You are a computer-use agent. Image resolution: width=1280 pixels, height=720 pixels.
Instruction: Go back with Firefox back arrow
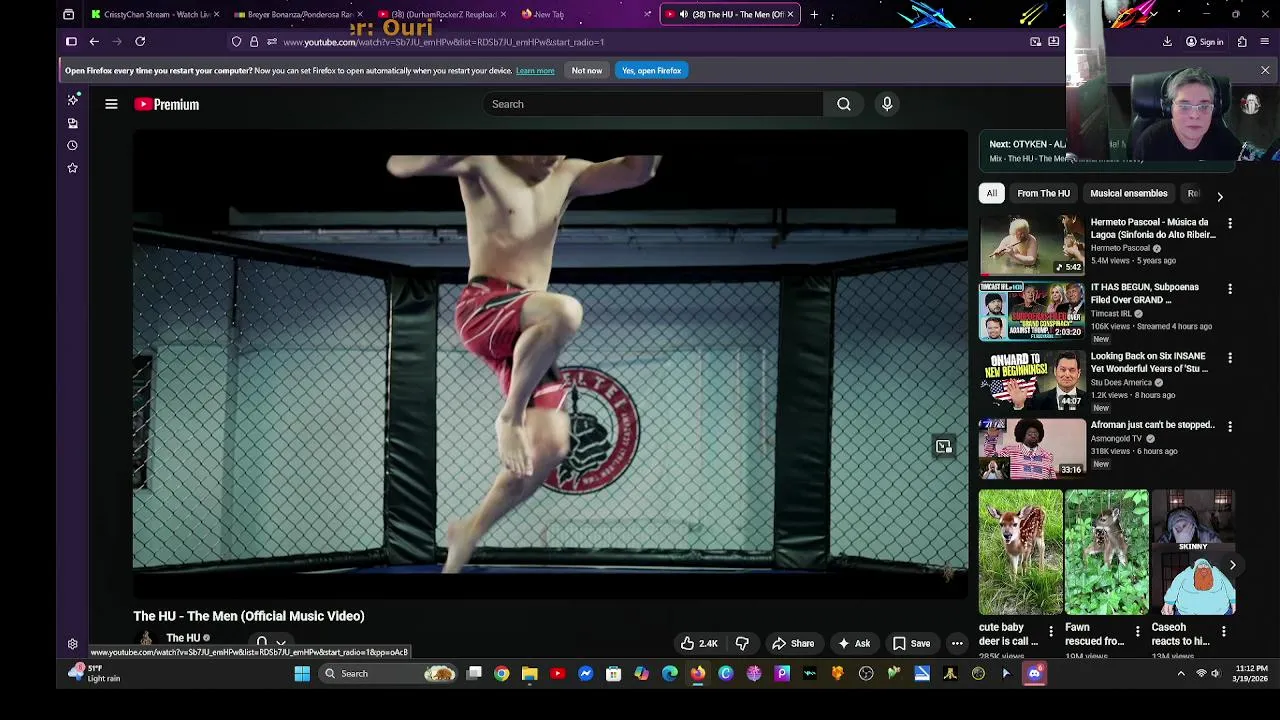tap(94, 42)
